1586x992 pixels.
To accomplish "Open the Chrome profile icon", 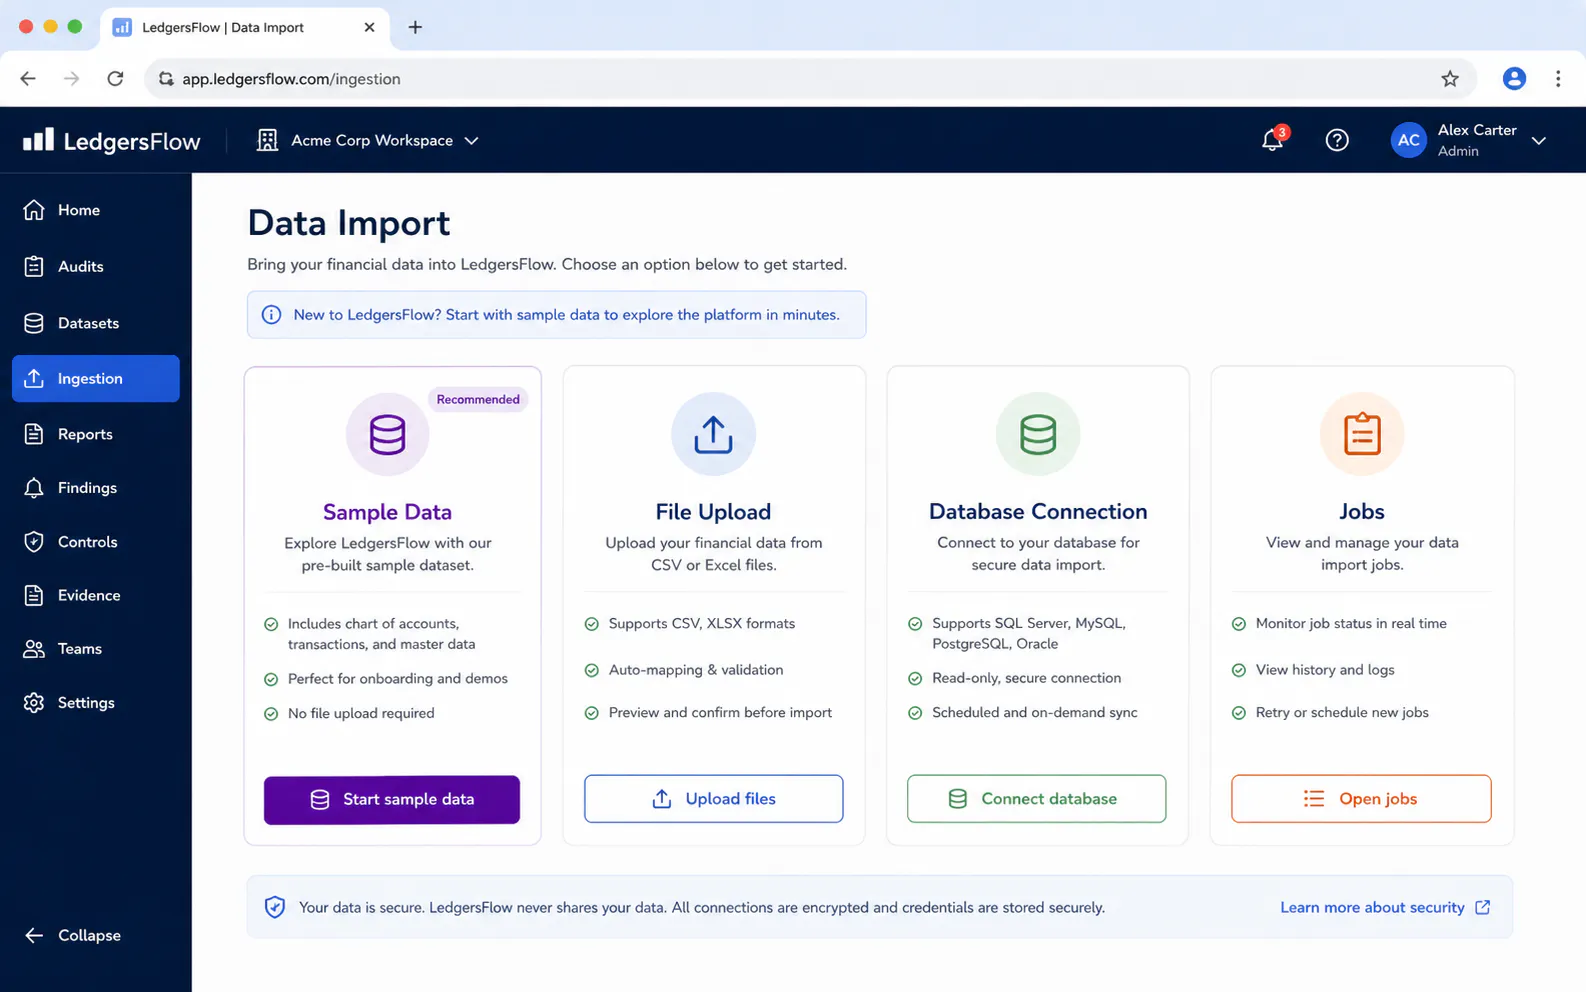I will pos(1514,79).
